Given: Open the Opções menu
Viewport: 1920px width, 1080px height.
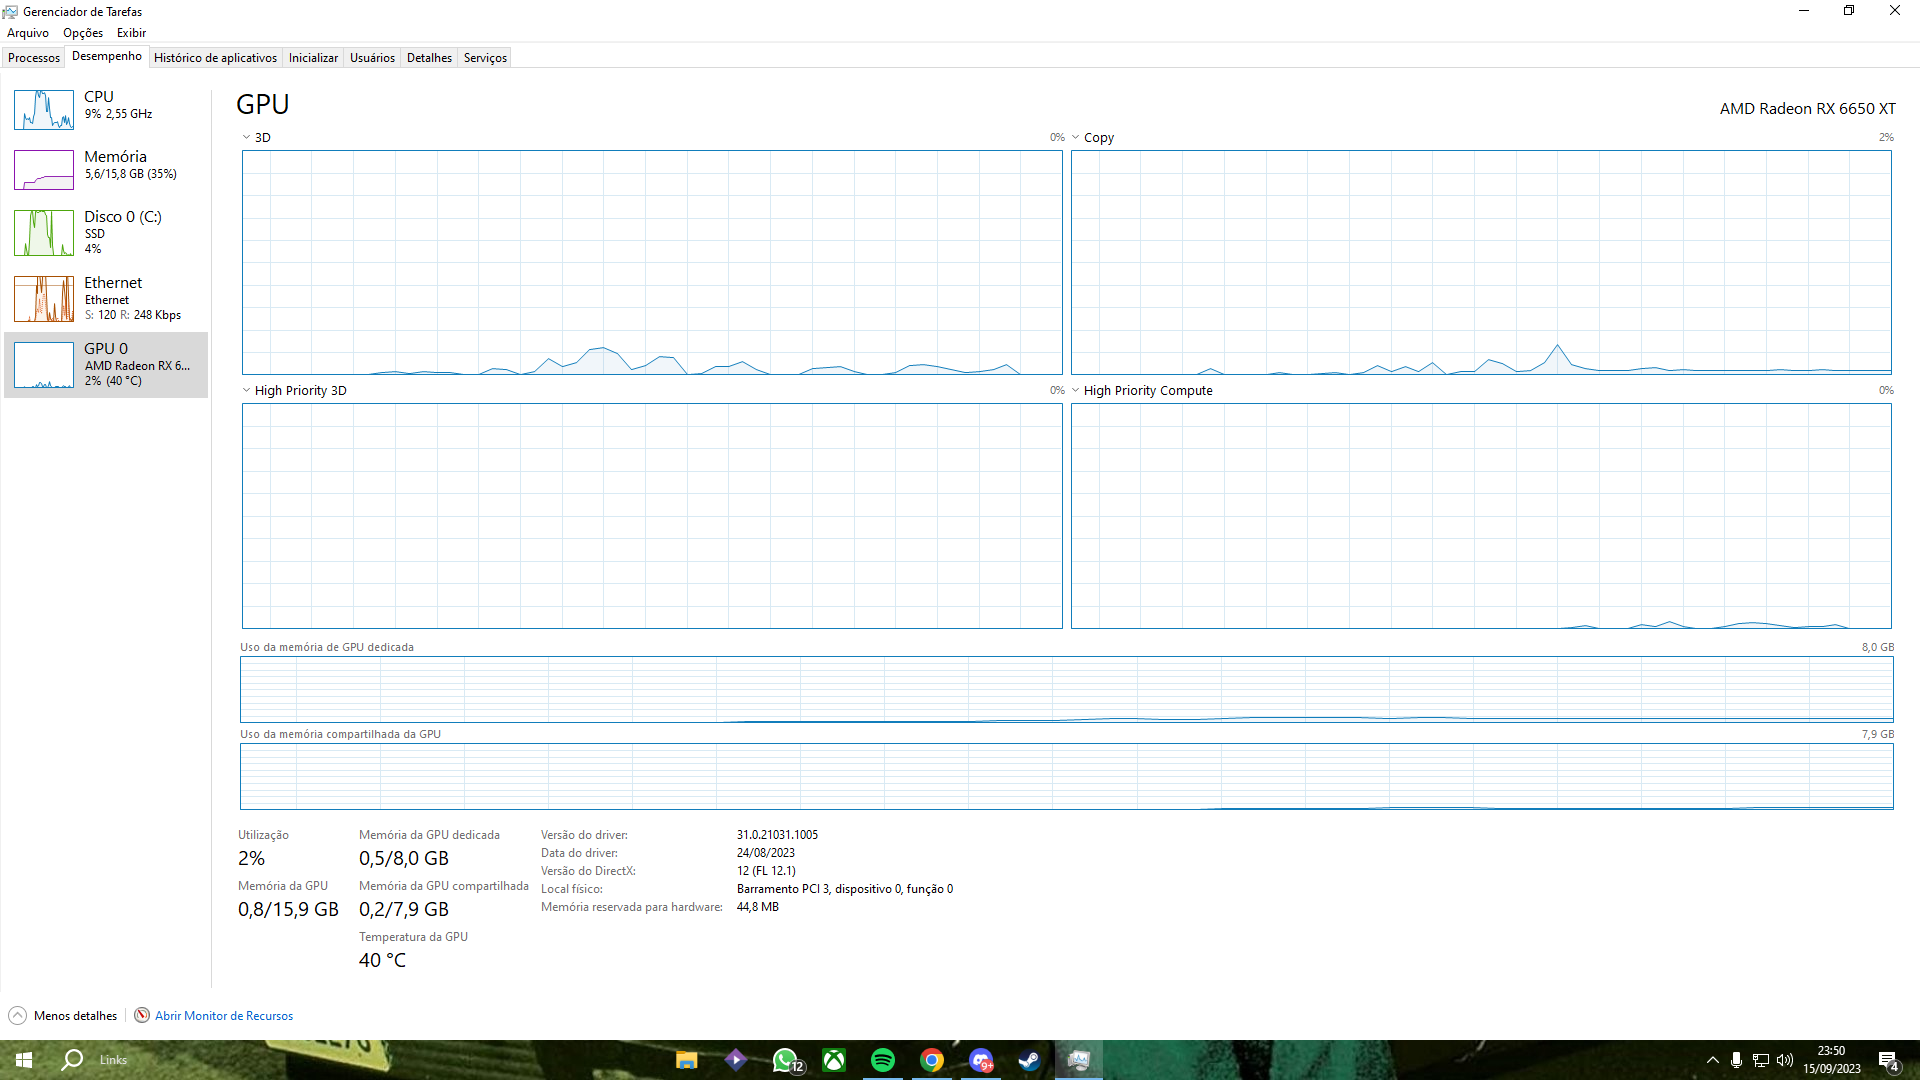Looking at the screenshot, I should tap(83, 33).
